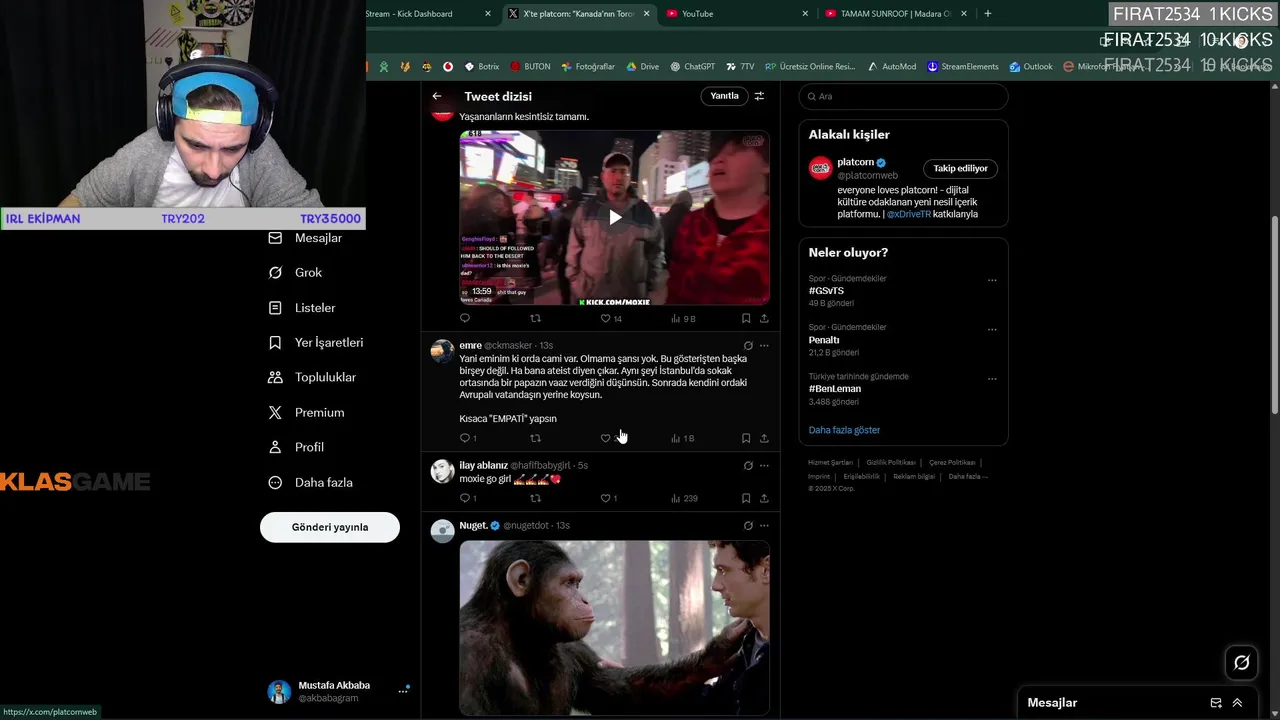Open Mustafa Akbaba account menu dots
Viewport: 1280px width, 720px height.
(x=404, y=691)
